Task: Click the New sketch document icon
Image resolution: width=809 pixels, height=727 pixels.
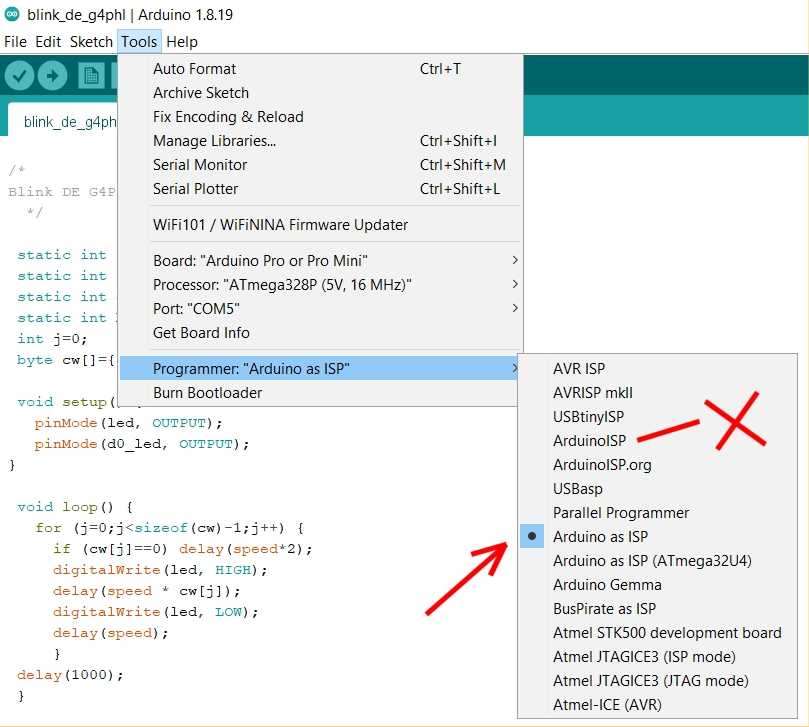Action: [x=91, y=75]
